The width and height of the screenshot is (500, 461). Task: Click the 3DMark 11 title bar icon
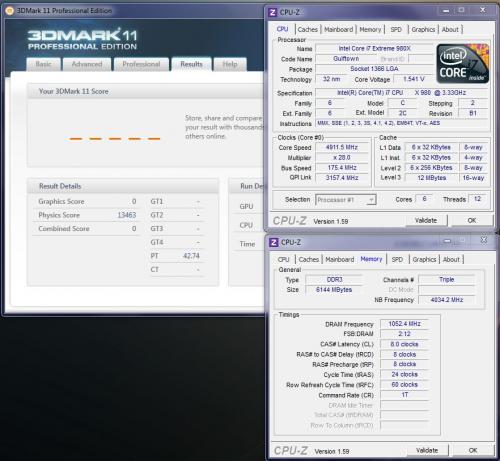(10, 11)
